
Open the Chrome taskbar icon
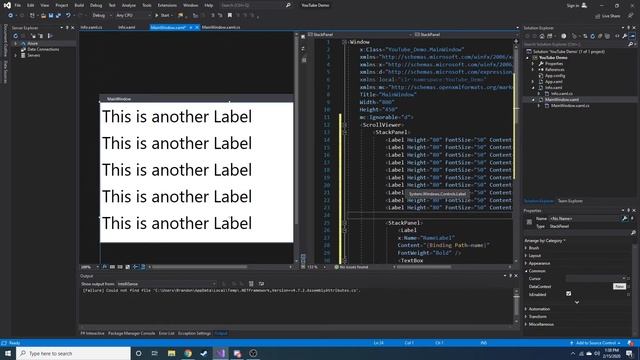[188, 353]
